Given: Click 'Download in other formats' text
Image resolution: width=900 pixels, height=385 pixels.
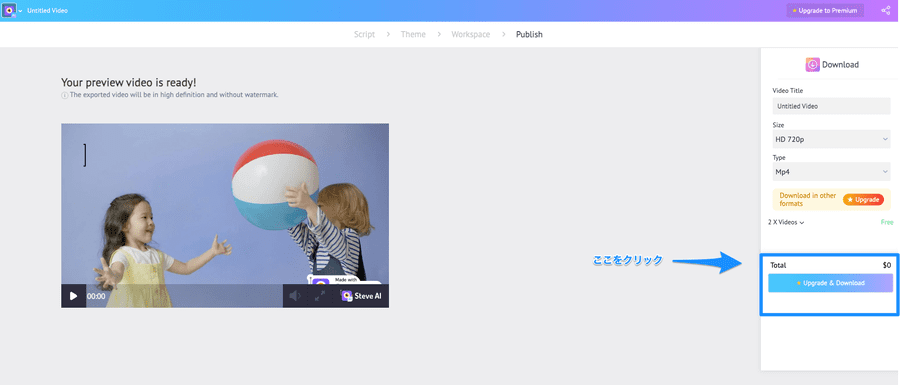Looking at the screenshot, I should tap(808, 199).
